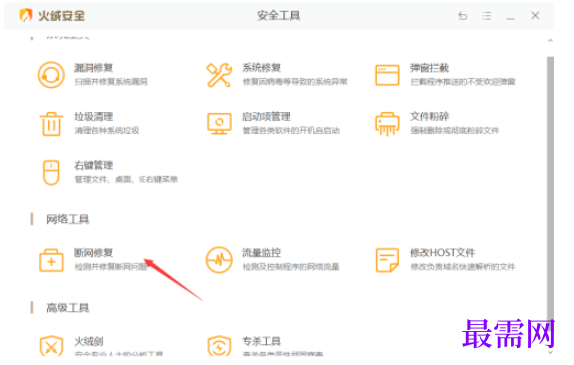Screen dimensions: 574x365
Task: Open the 右键管理 mouse icon
Action: pyautogui.click(x=51, y=172)
